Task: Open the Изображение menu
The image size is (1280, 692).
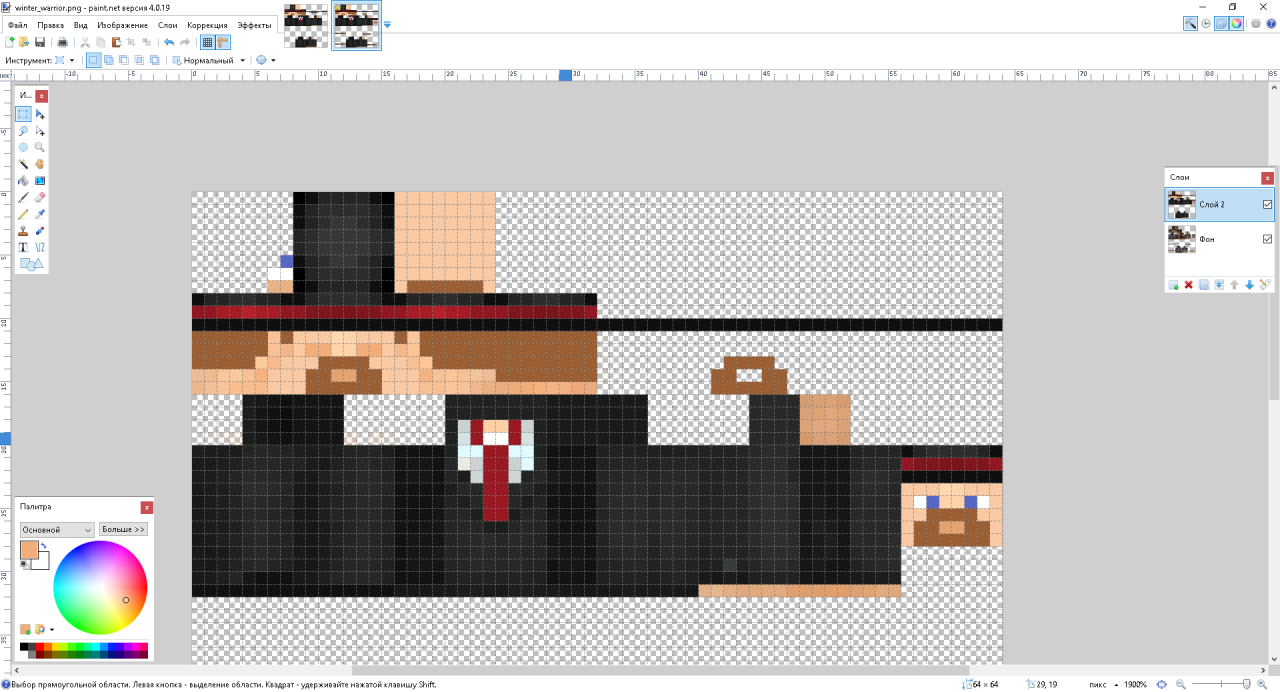Action: [x=123, y=25]
